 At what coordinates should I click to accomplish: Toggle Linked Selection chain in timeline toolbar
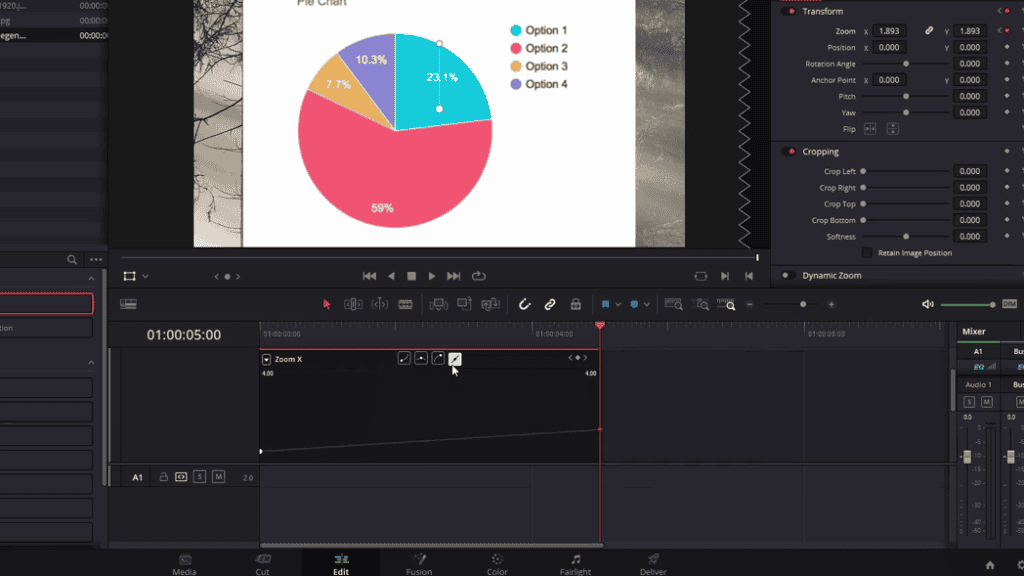point(550,304)
